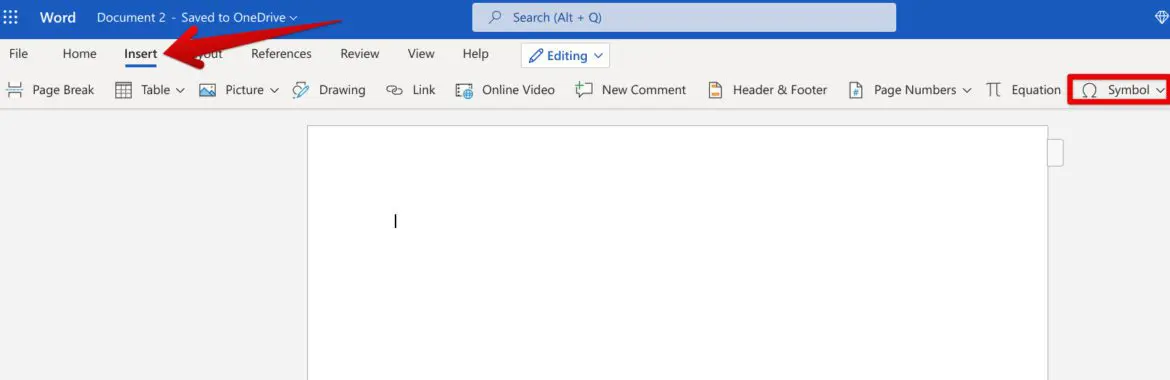Click the Word app name
Screen dimensions: 1170x380
pos(57,17)
